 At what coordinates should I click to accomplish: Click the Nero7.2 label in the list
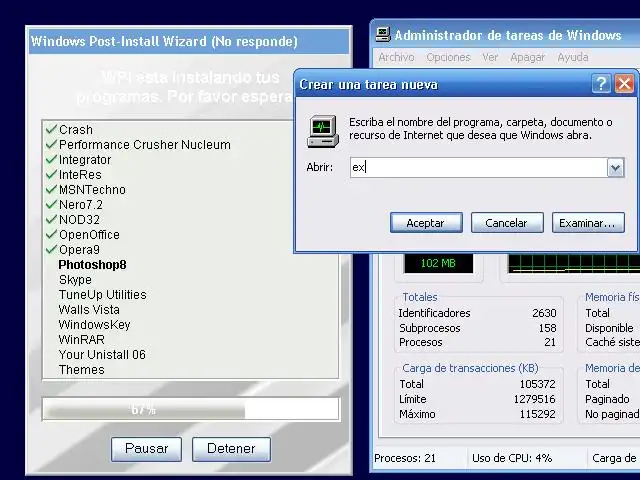pos(81,204)
